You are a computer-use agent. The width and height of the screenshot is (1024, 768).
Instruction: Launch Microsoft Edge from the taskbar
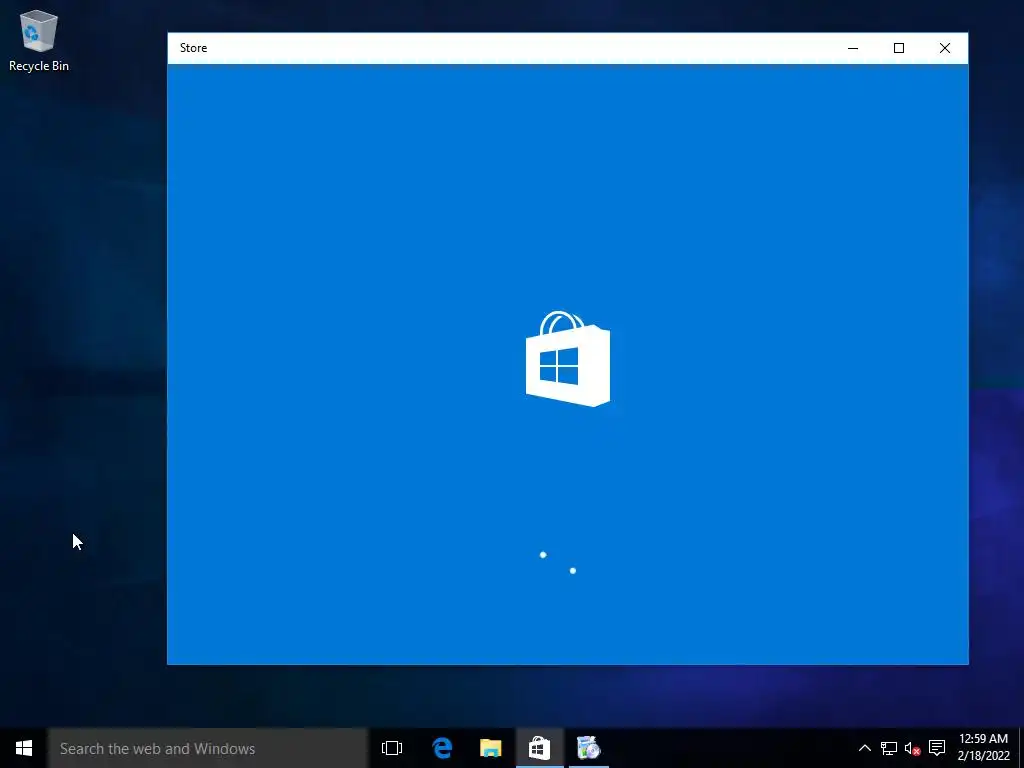point(442,748)
